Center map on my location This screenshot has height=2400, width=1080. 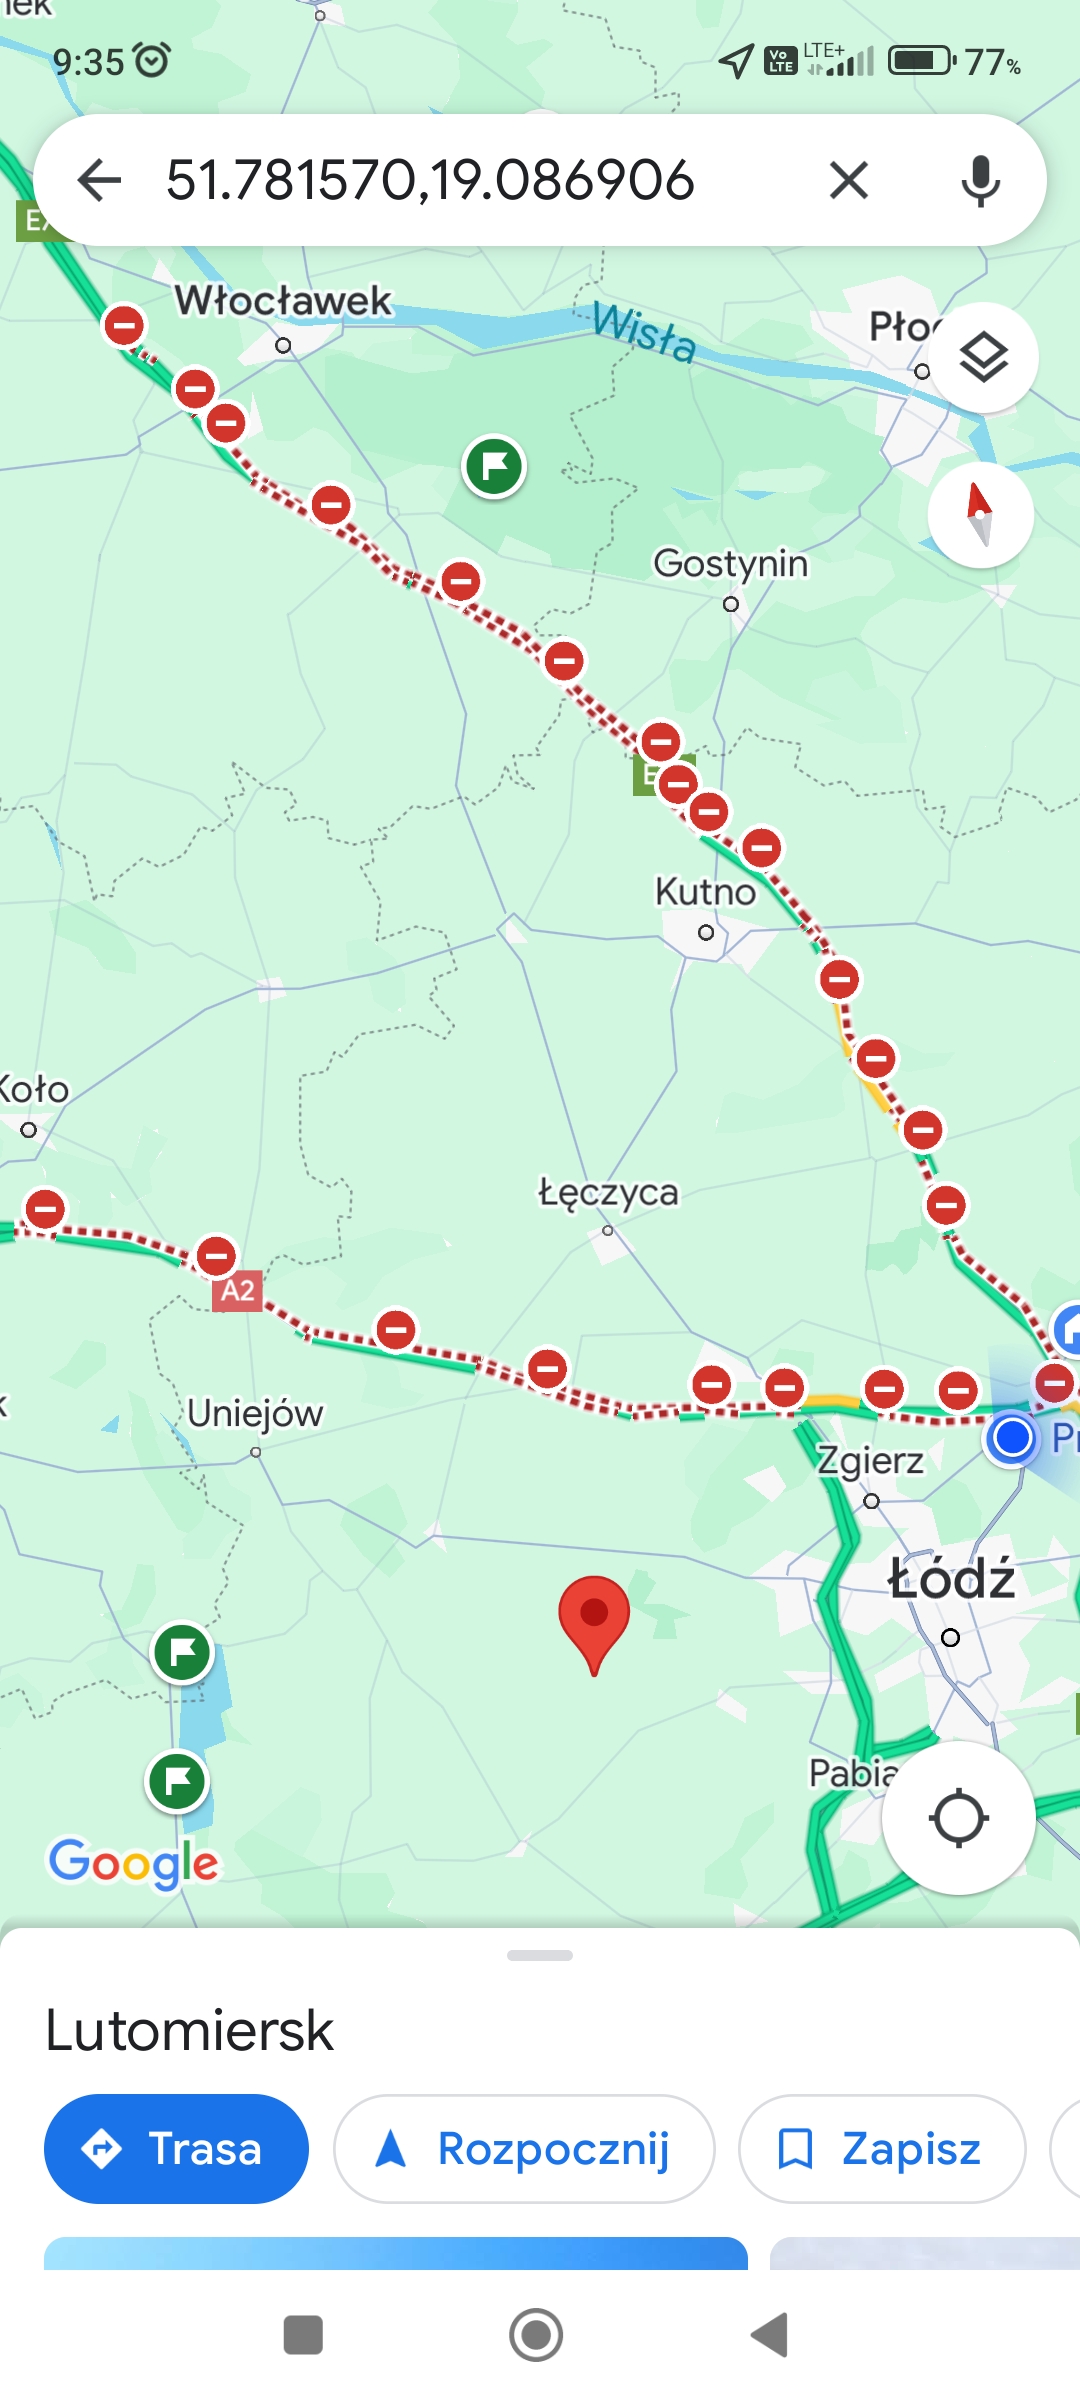click(x=958, y=1818)
